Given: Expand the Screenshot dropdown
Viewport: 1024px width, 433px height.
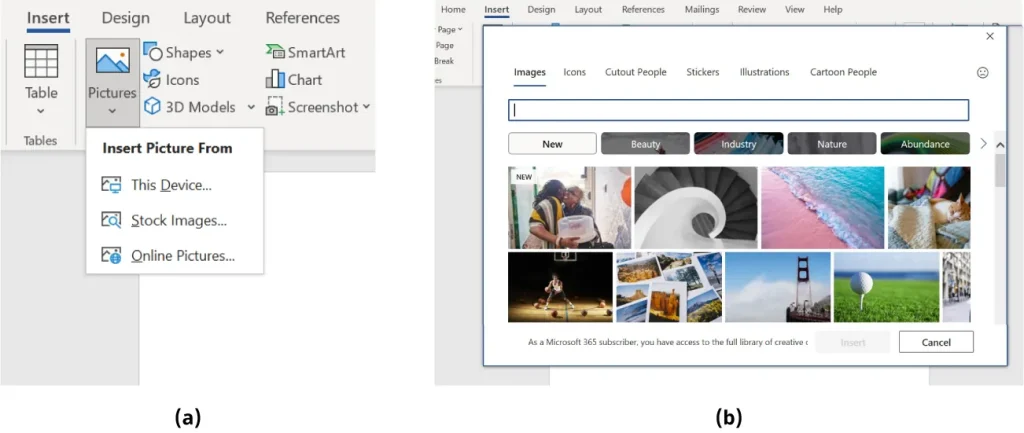Looking at the screenshot, I should 366,107.
